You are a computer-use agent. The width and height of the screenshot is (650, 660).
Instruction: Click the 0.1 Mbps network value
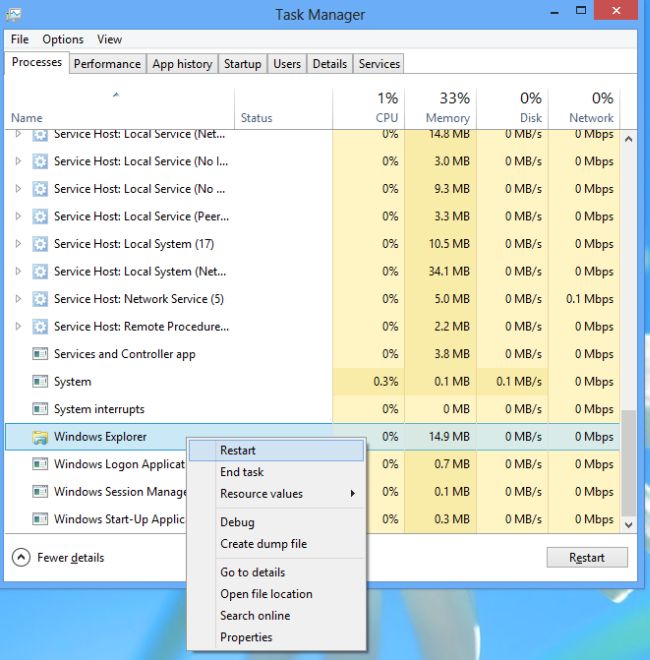click(589, 299)
